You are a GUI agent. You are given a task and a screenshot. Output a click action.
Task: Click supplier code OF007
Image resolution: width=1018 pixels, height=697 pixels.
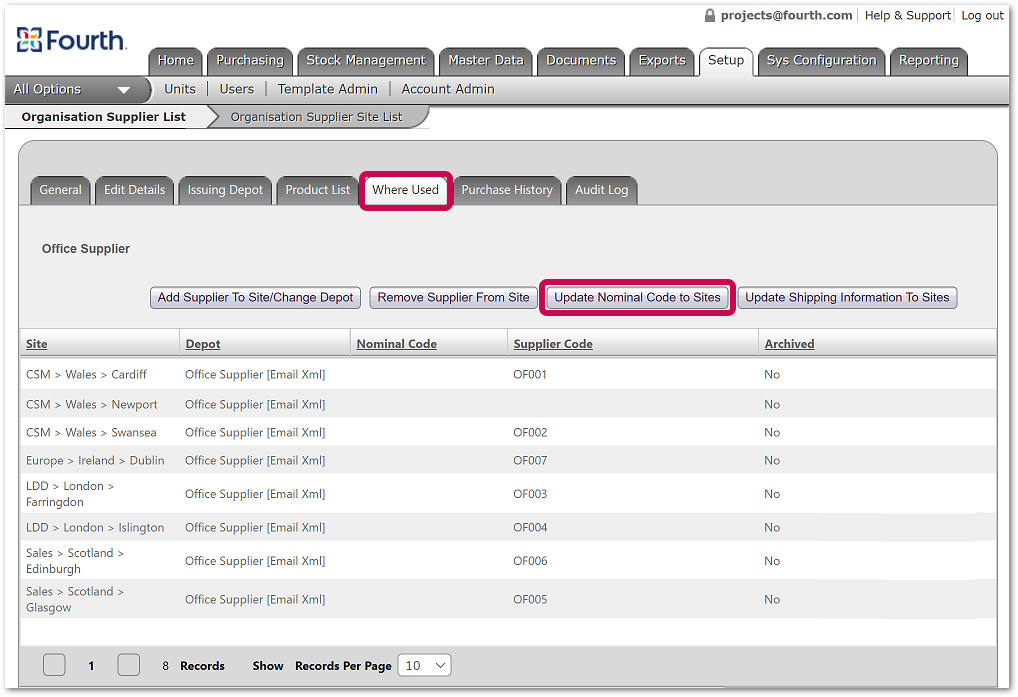pos(530,460)
